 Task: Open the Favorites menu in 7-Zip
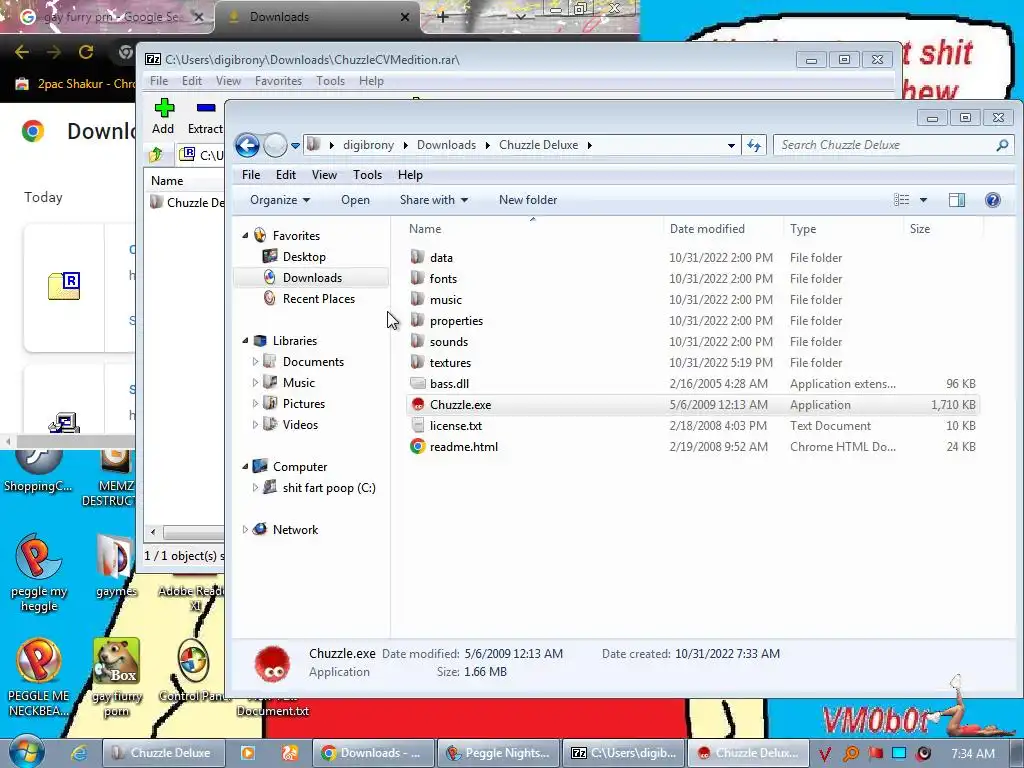click(x=278, y=81)
